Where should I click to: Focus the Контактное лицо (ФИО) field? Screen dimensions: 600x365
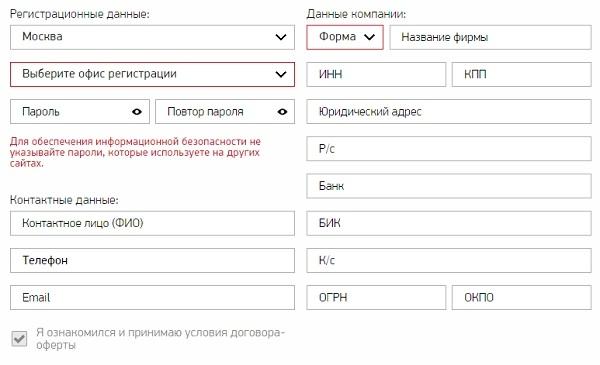click(152, 223)
